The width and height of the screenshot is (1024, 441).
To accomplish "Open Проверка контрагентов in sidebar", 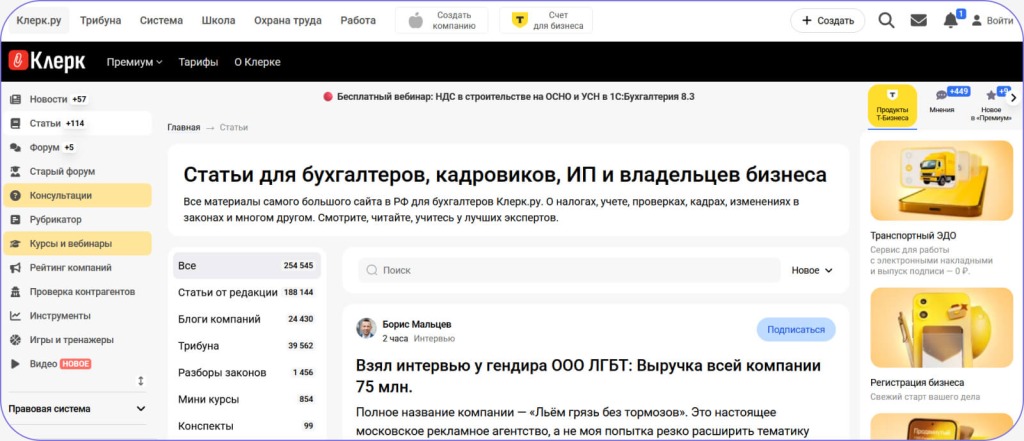I will [x=77, y=291].
